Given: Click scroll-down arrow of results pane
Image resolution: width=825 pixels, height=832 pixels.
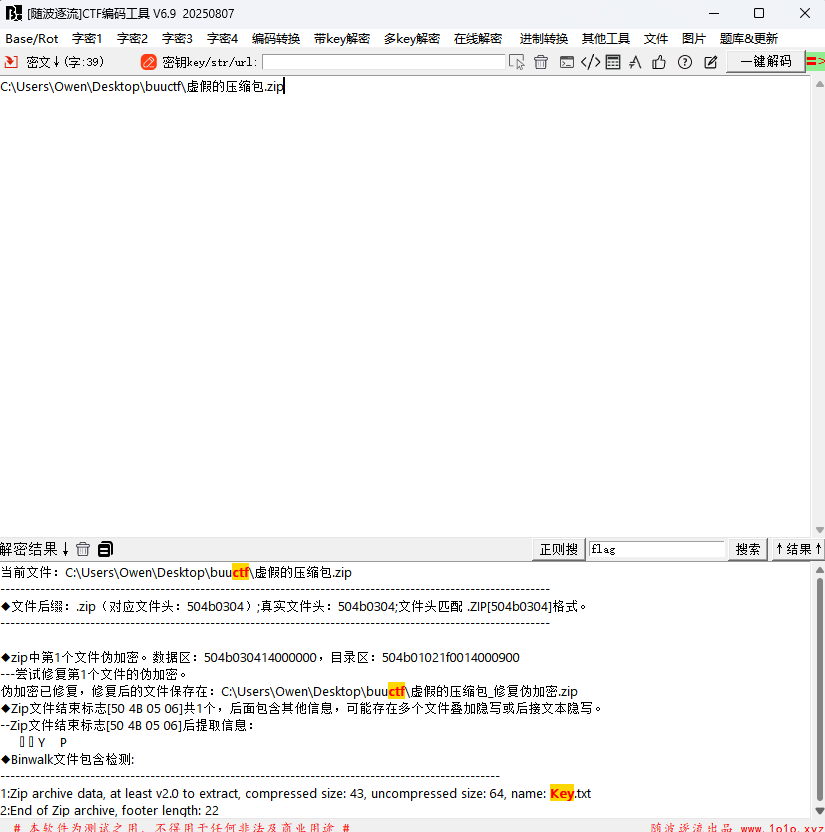Looking at the screenshot, I should pyautogui.click(x=819, y=811).
